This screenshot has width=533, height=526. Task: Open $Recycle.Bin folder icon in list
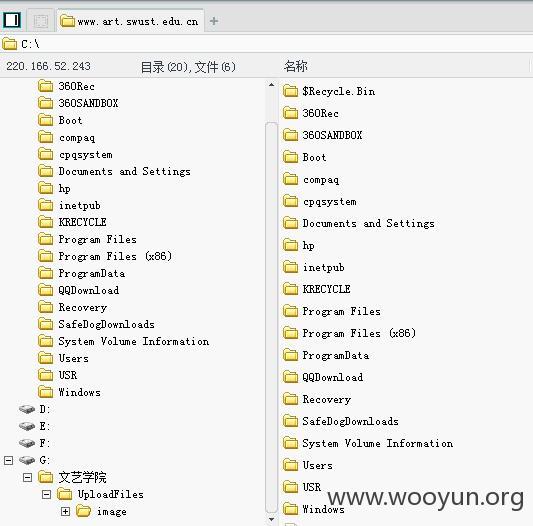coord(290,91)
